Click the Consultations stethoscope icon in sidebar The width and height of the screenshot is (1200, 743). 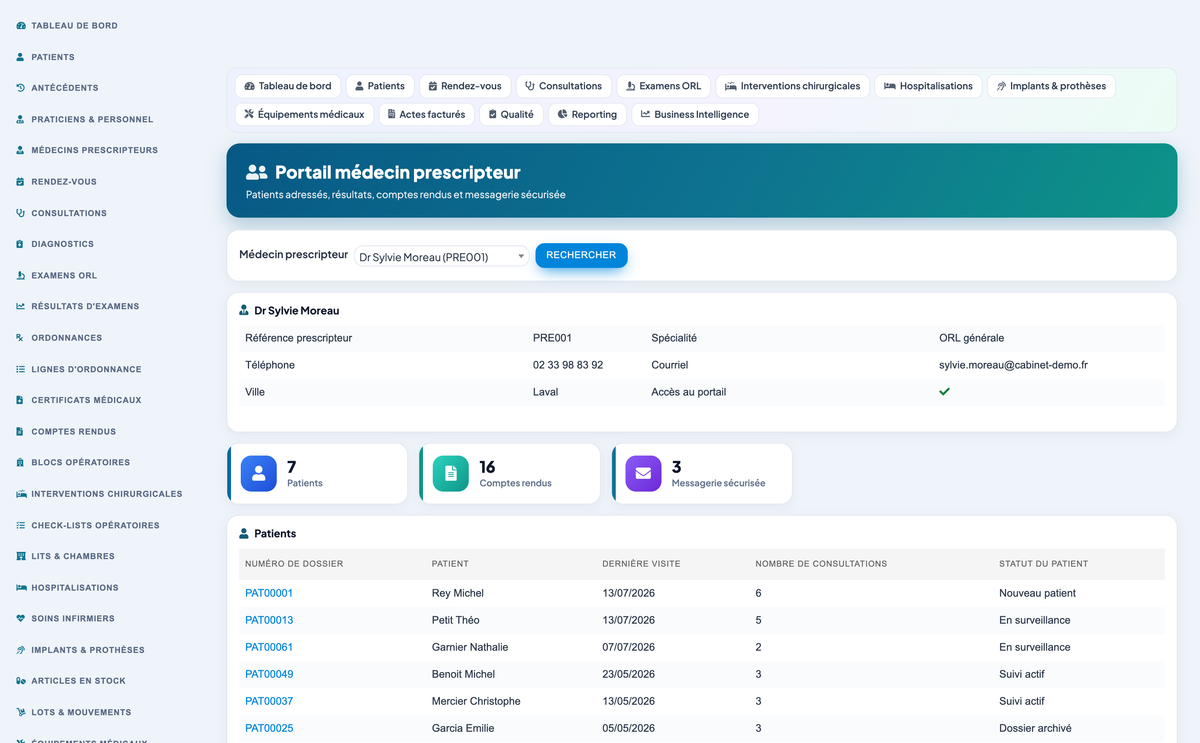[x=21, y=213]
